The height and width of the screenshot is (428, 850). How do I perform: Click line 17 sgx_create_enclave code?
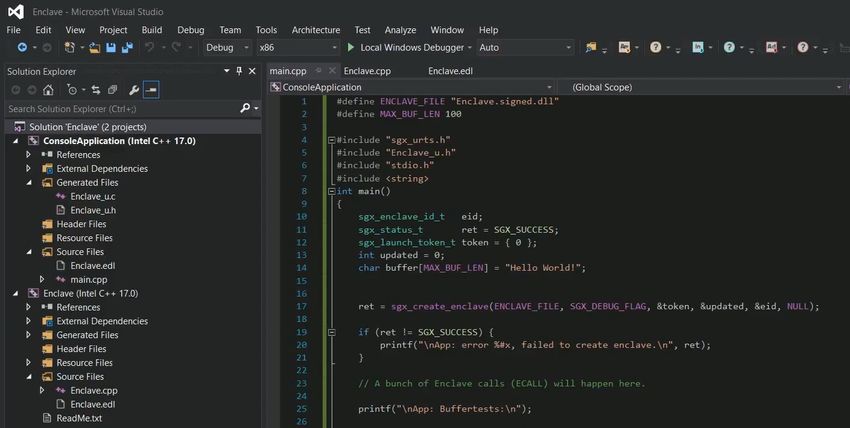click(588, 307)
